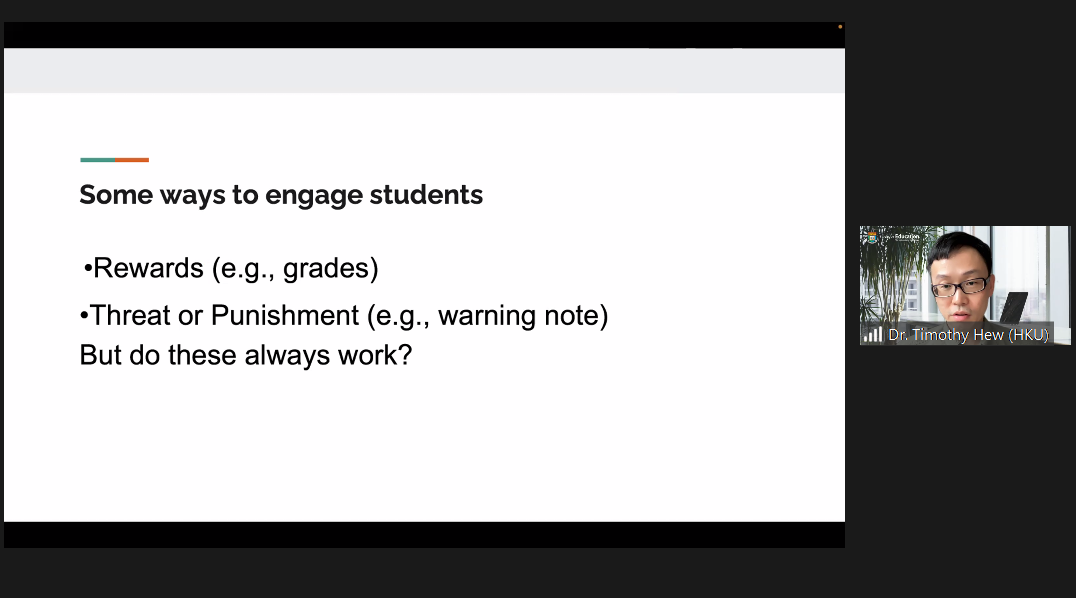Click the laptop screen behind the speaker
The width and height of the screenshot is (1076, 598).
pyautogui.click(x=1014, y=306)
